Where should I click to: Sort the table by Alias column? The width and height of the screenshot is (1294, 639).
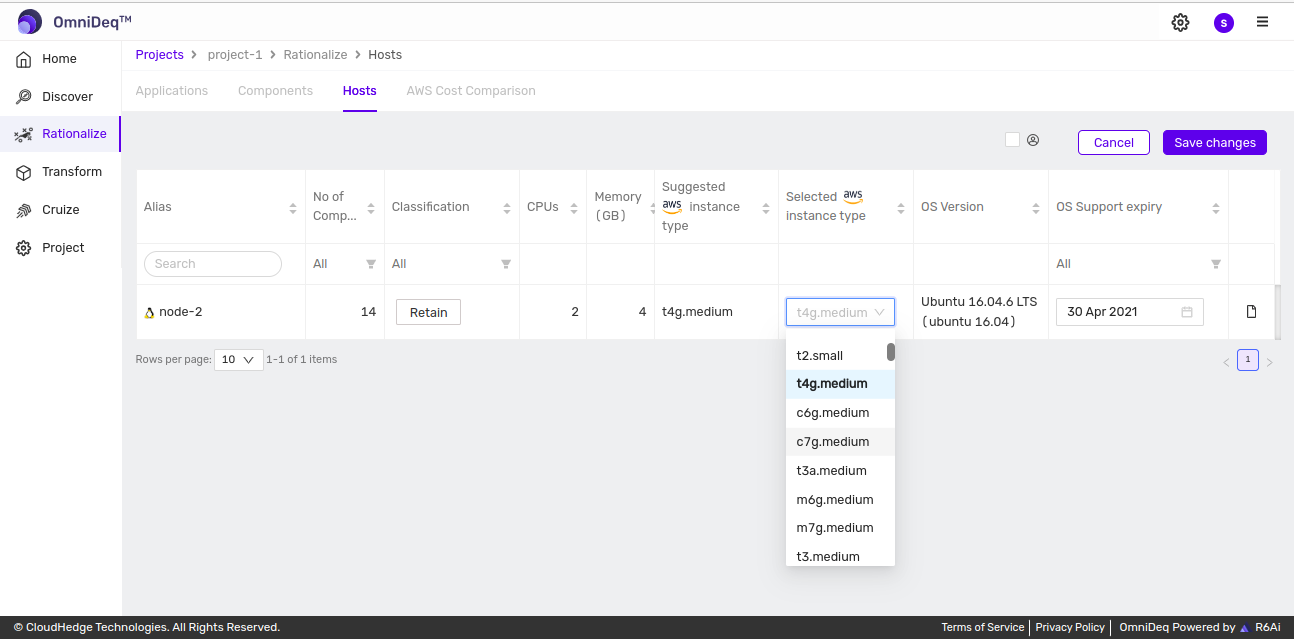click(x=293, y=208)
